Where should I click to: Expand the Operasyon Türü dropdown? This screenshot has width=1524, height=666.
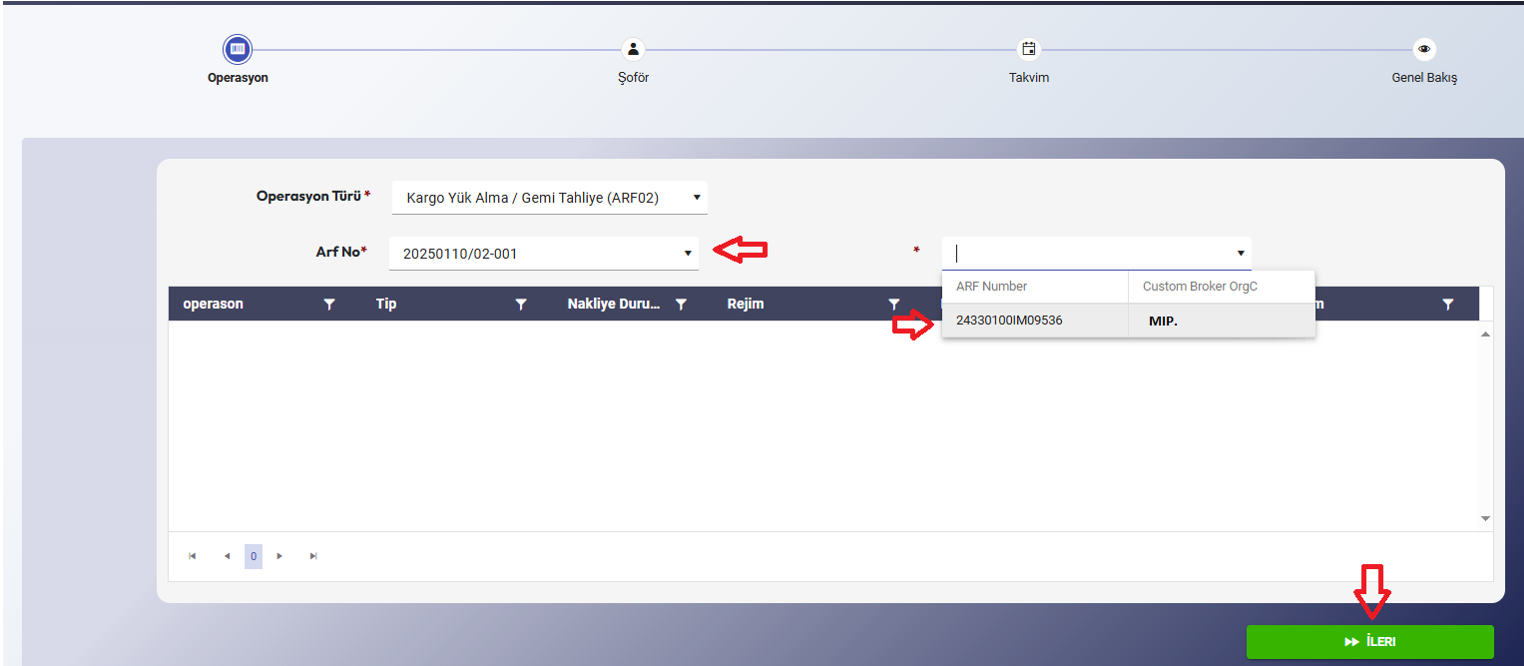[x=696, y=198]
